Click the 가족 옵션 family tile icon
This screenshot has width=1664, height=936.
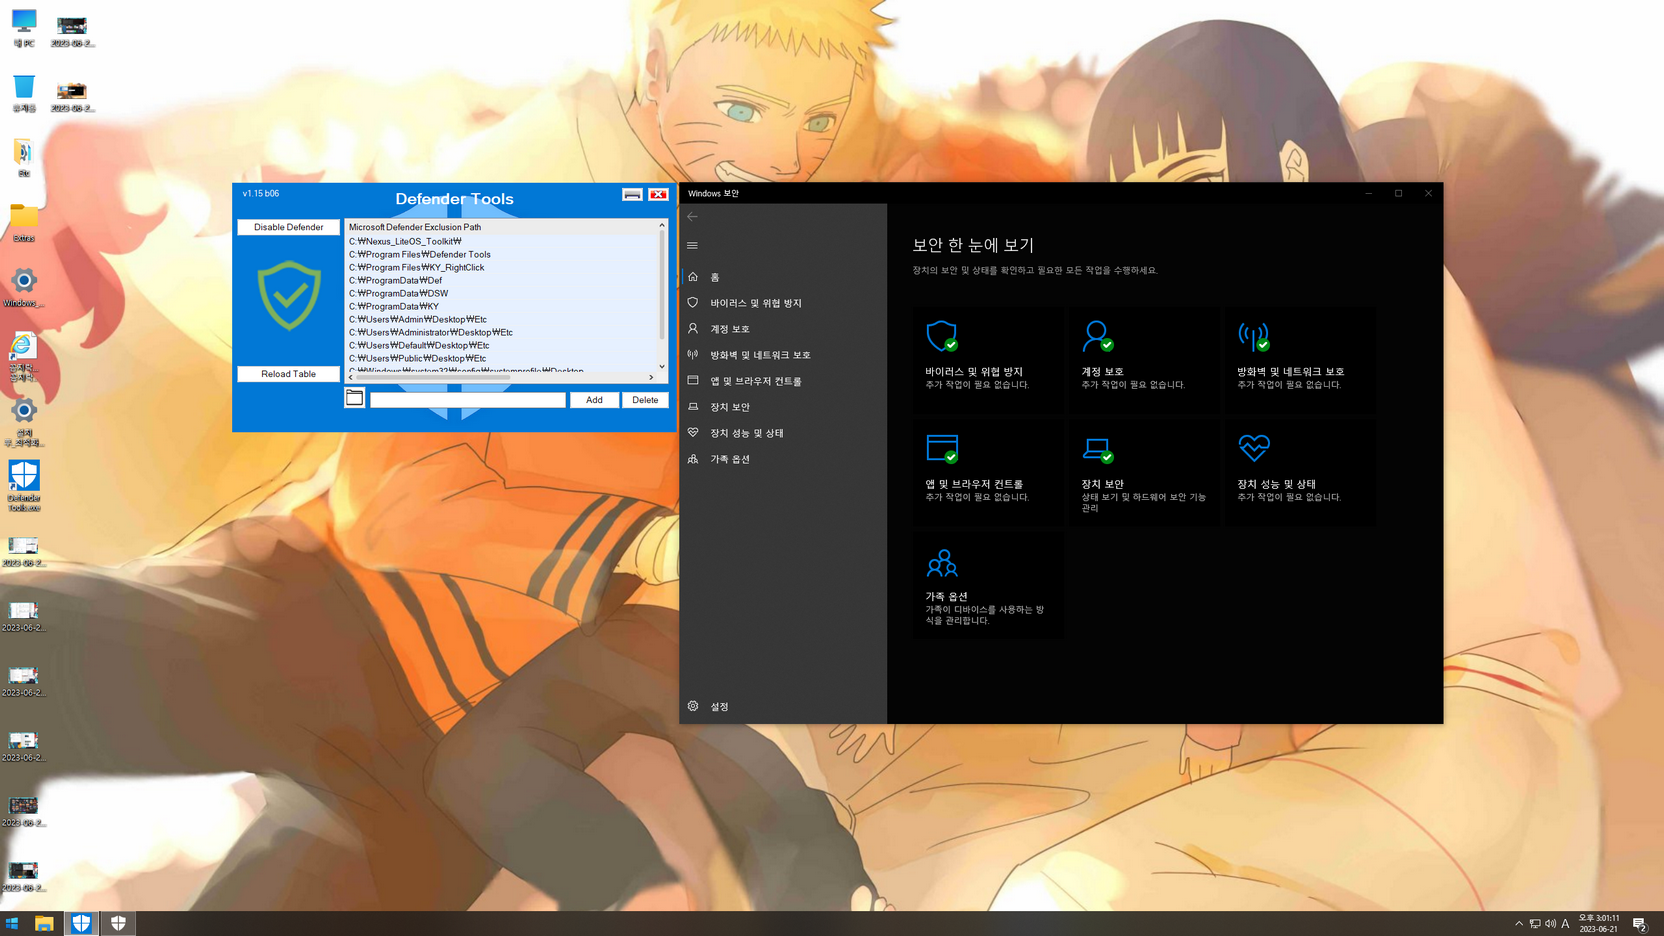tap(942, 563)
